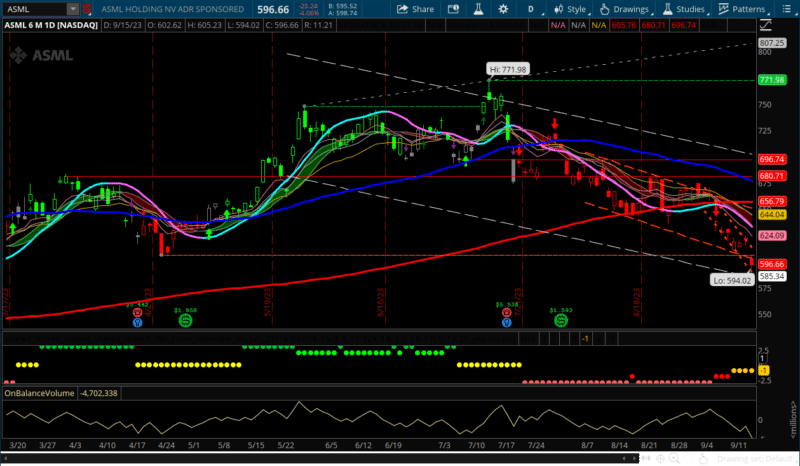Click the 624.09 price axis label
Image resolution: width=800 pixels, height=466 pixels.
[x=772, y=235]
